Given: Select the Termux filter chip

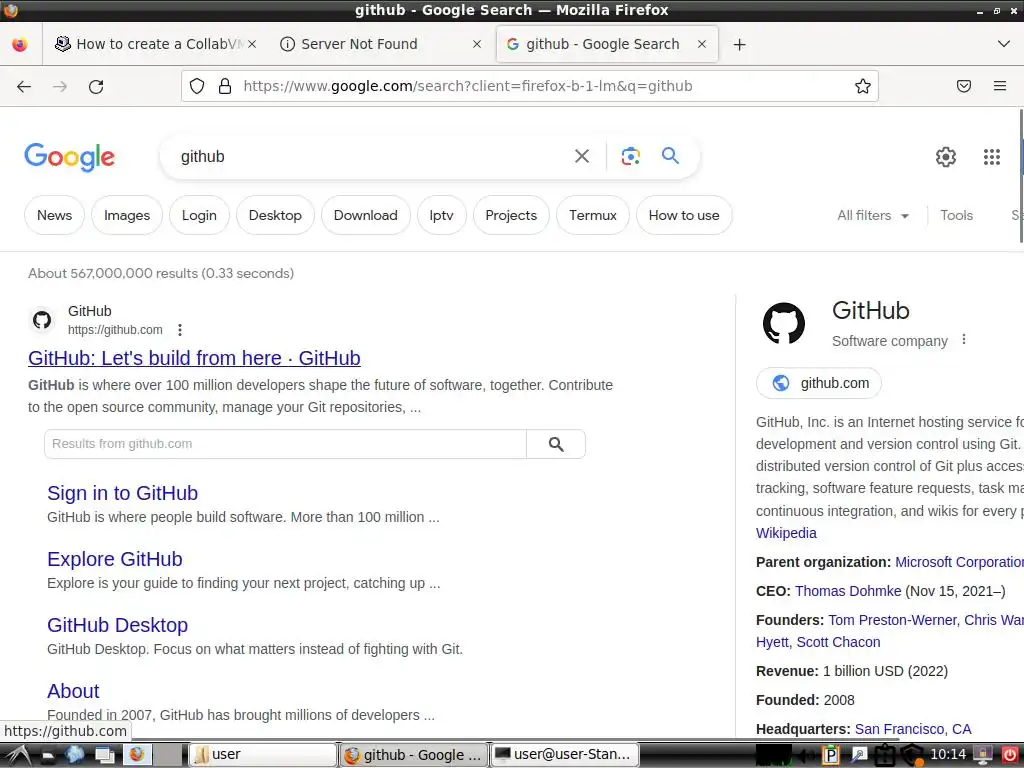Looking at the screenshot, I should [593, 215].
